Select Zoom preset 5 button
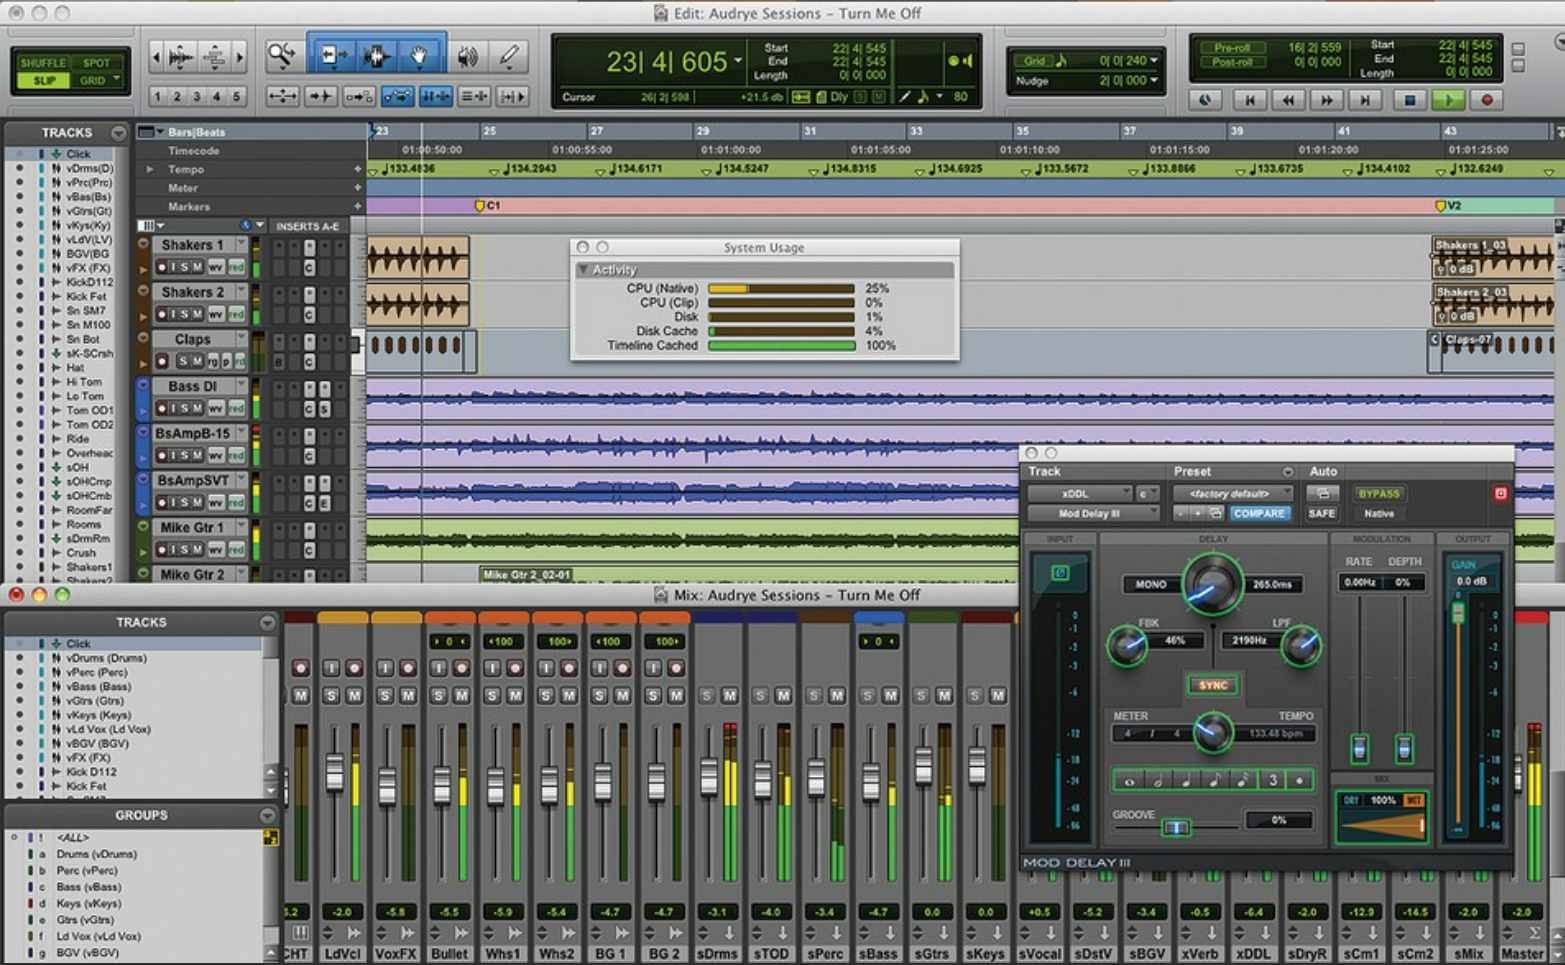 237,97
